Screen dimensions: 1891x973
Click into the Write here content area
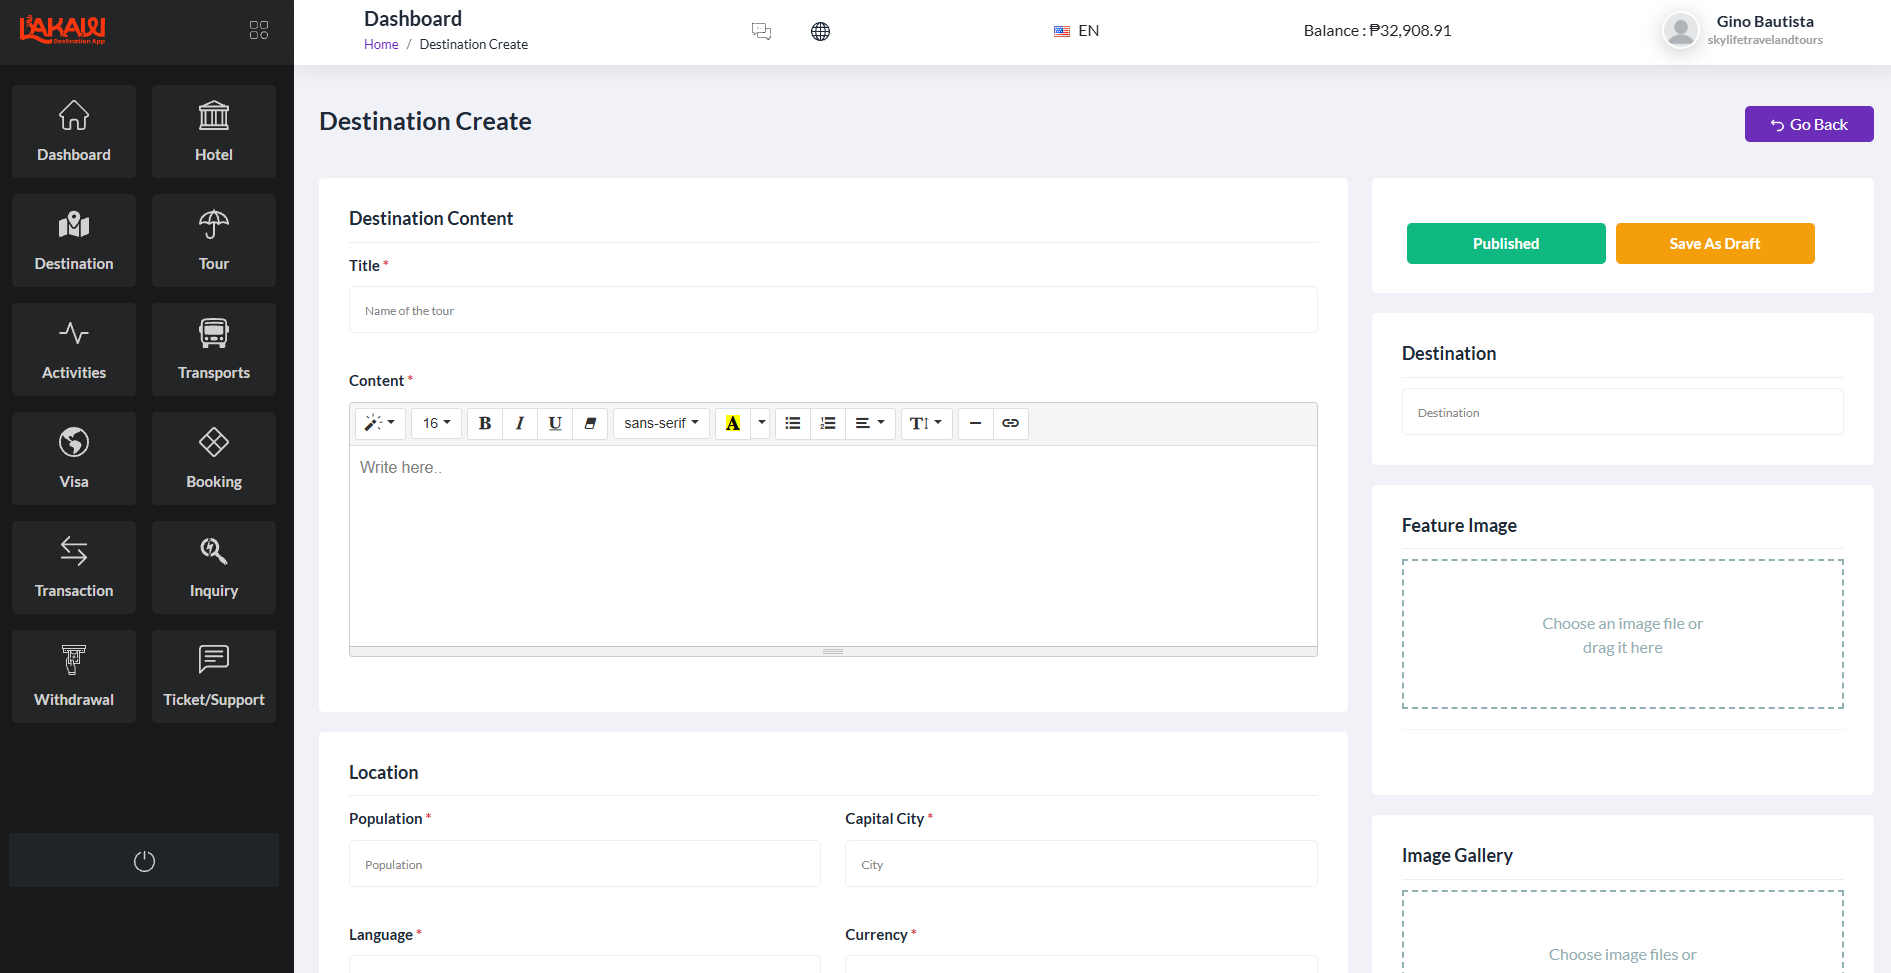[x=833, y=545]
